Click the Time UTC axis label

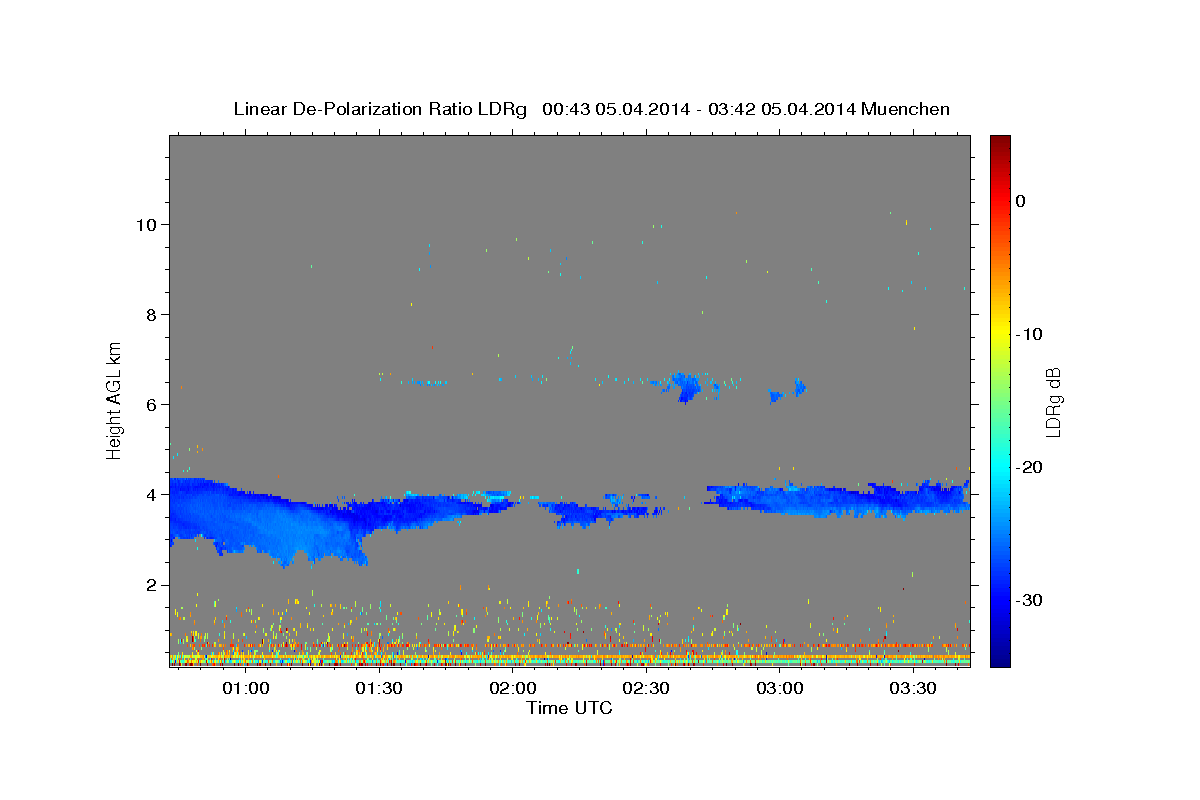point(569,708)
